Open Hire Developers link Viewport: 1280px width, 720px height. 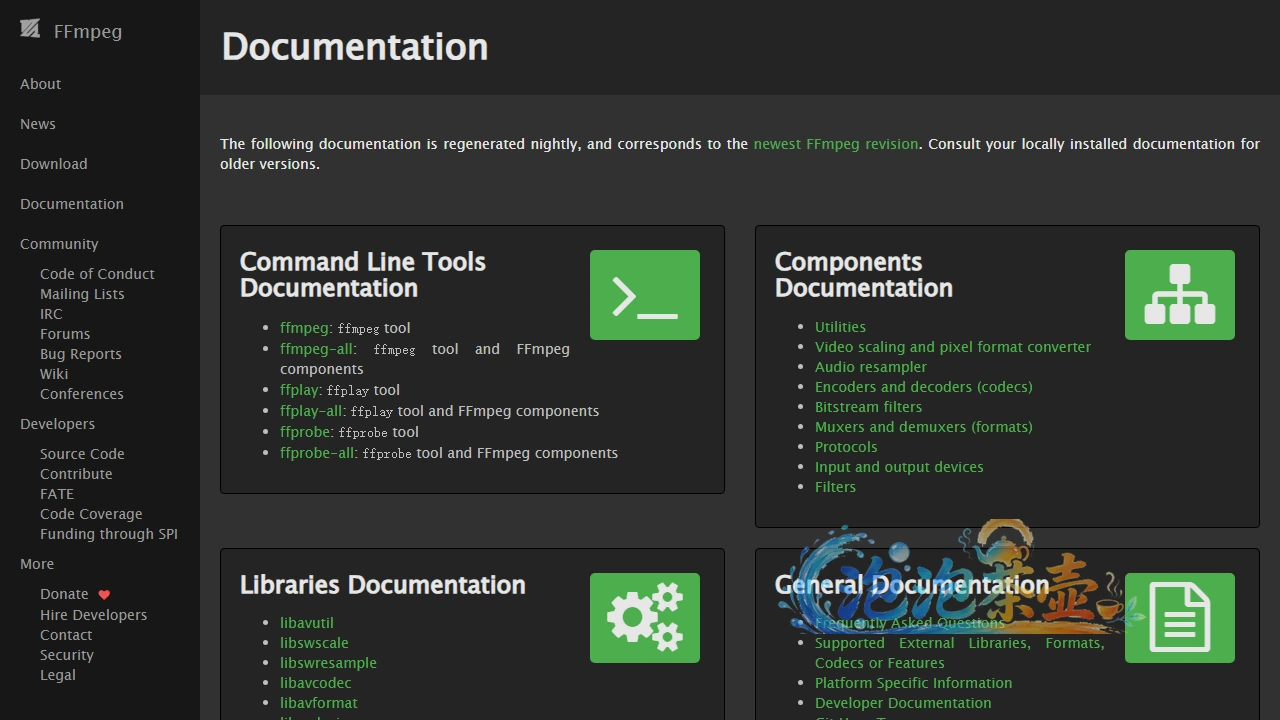[x=93, y=615]
